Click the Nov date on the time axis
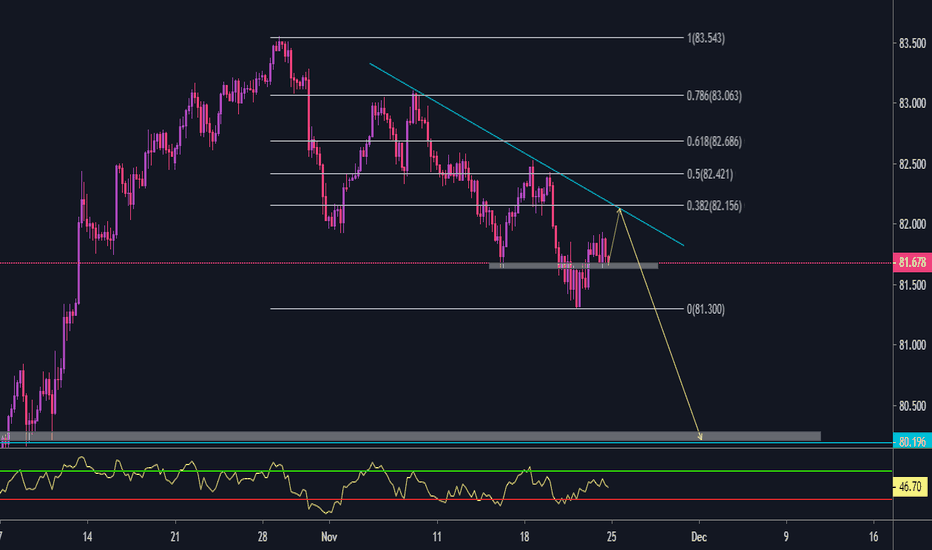The image size is (932, 550). (329, 536)
